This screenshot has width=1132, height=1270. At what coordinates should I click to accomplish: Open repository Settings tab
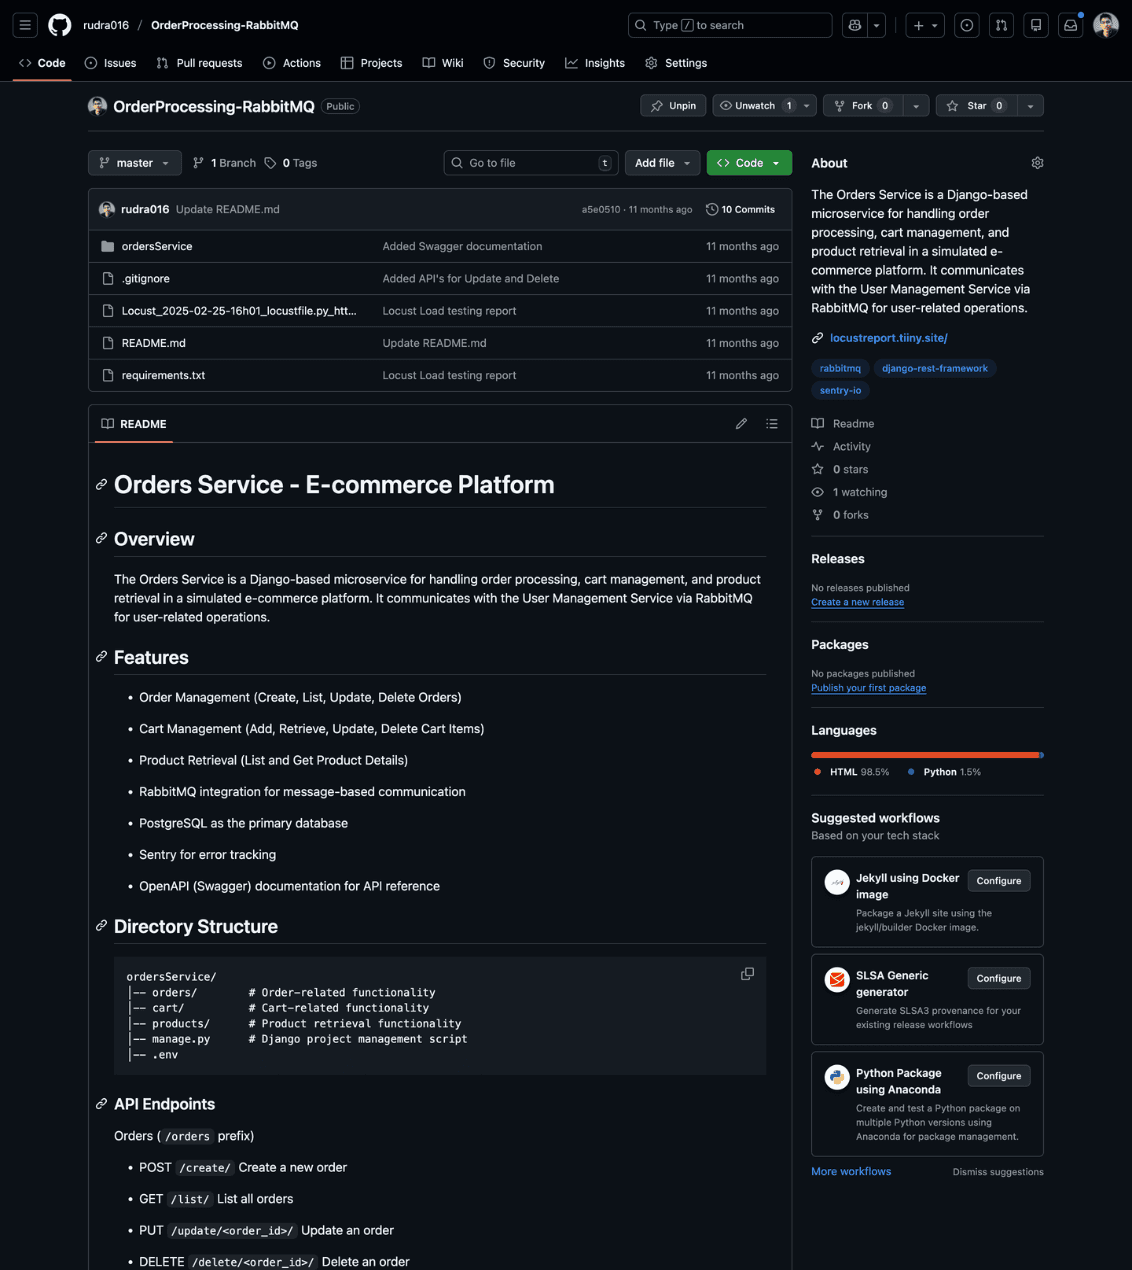[x=676, y=63]
